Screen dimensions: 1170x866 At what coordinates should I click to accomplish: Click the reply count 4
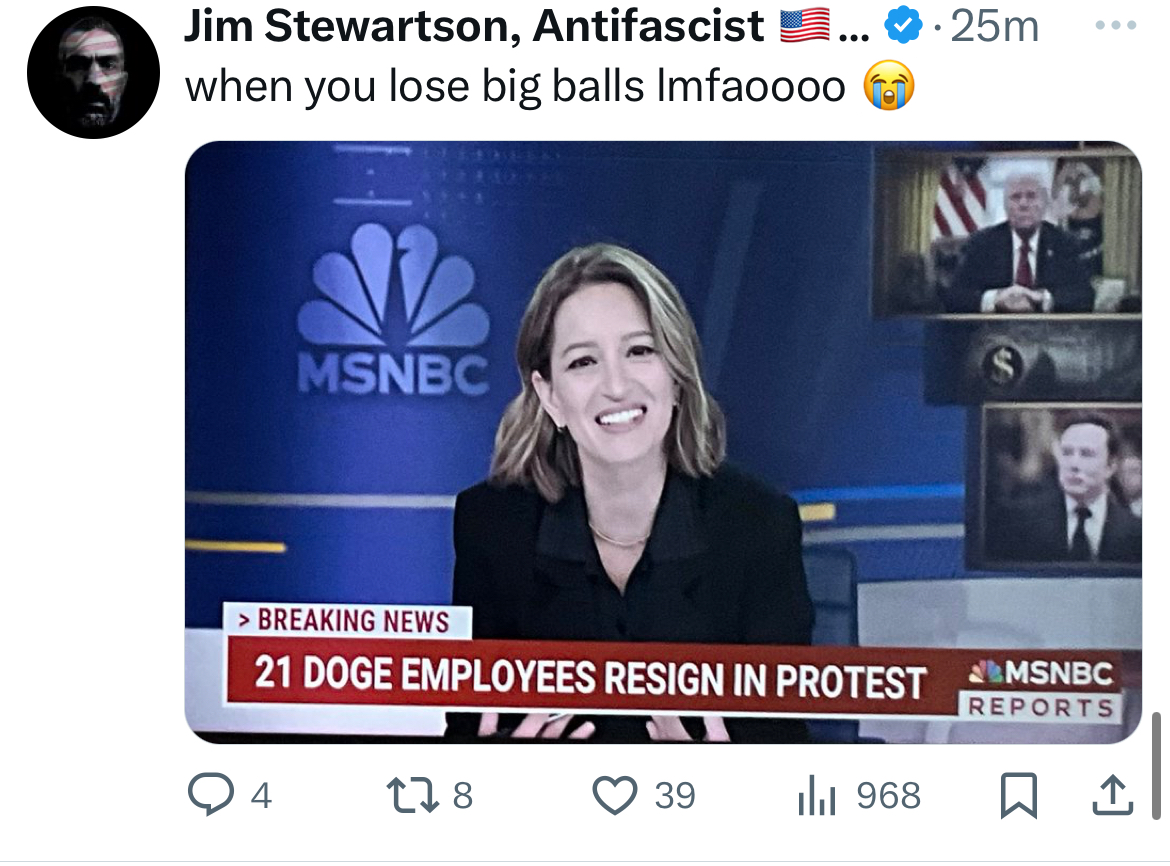coord(261,795)
